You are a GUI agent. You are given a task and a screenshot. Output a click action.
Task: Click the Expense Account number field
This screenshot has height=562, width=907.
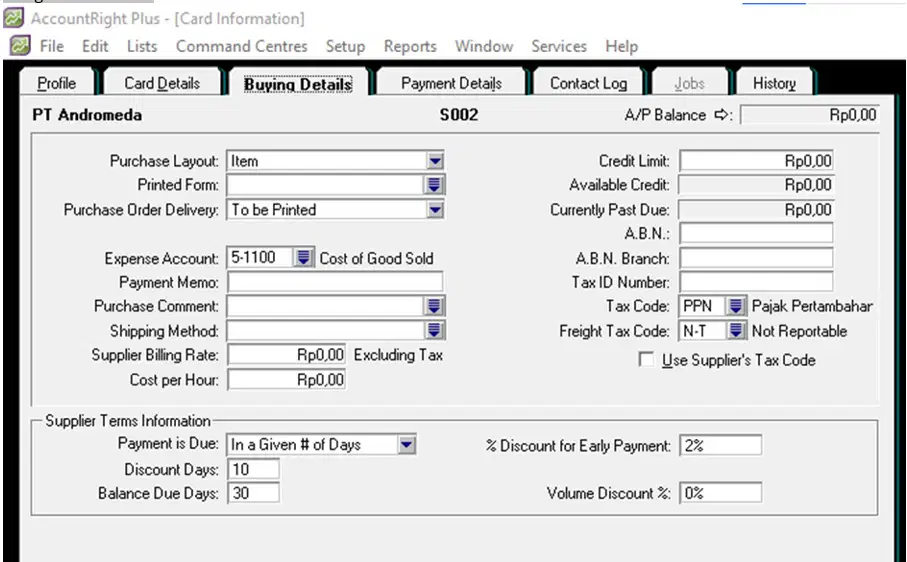[260, 257]
